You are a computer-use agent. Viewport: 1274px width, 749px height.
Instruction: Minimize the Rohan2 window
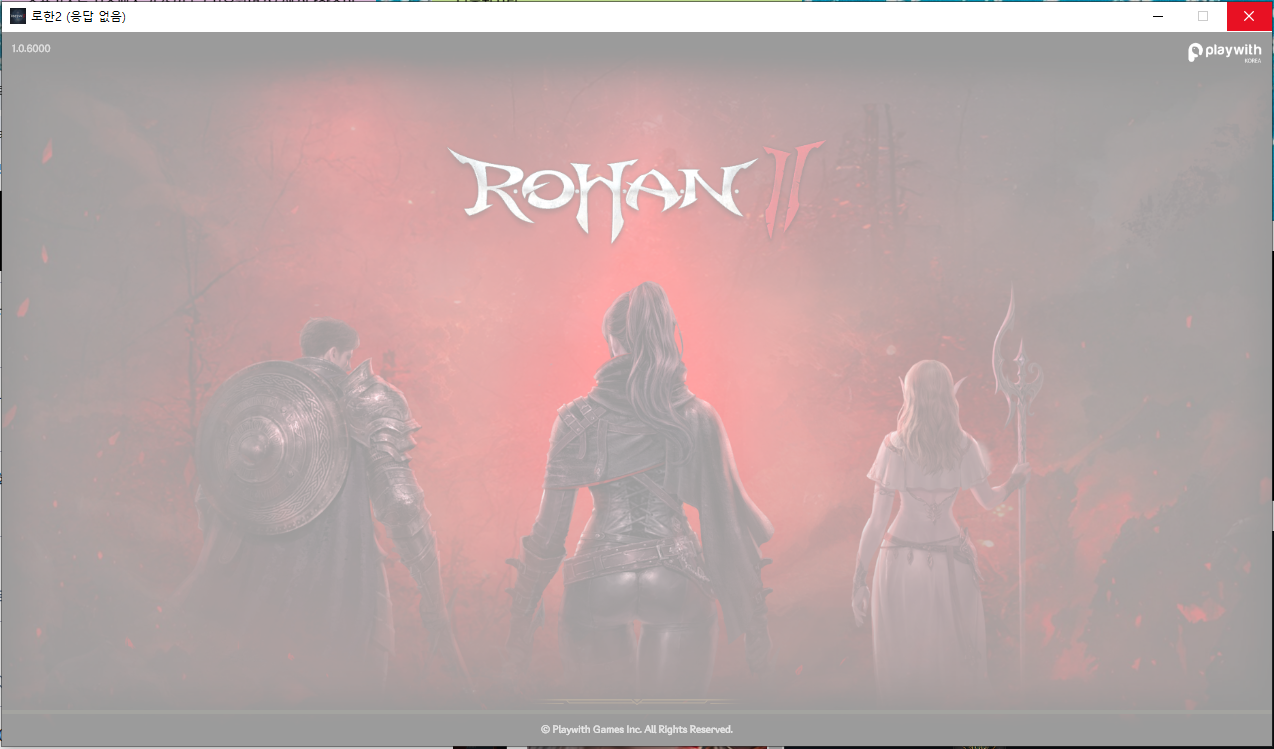point(1157,16)
